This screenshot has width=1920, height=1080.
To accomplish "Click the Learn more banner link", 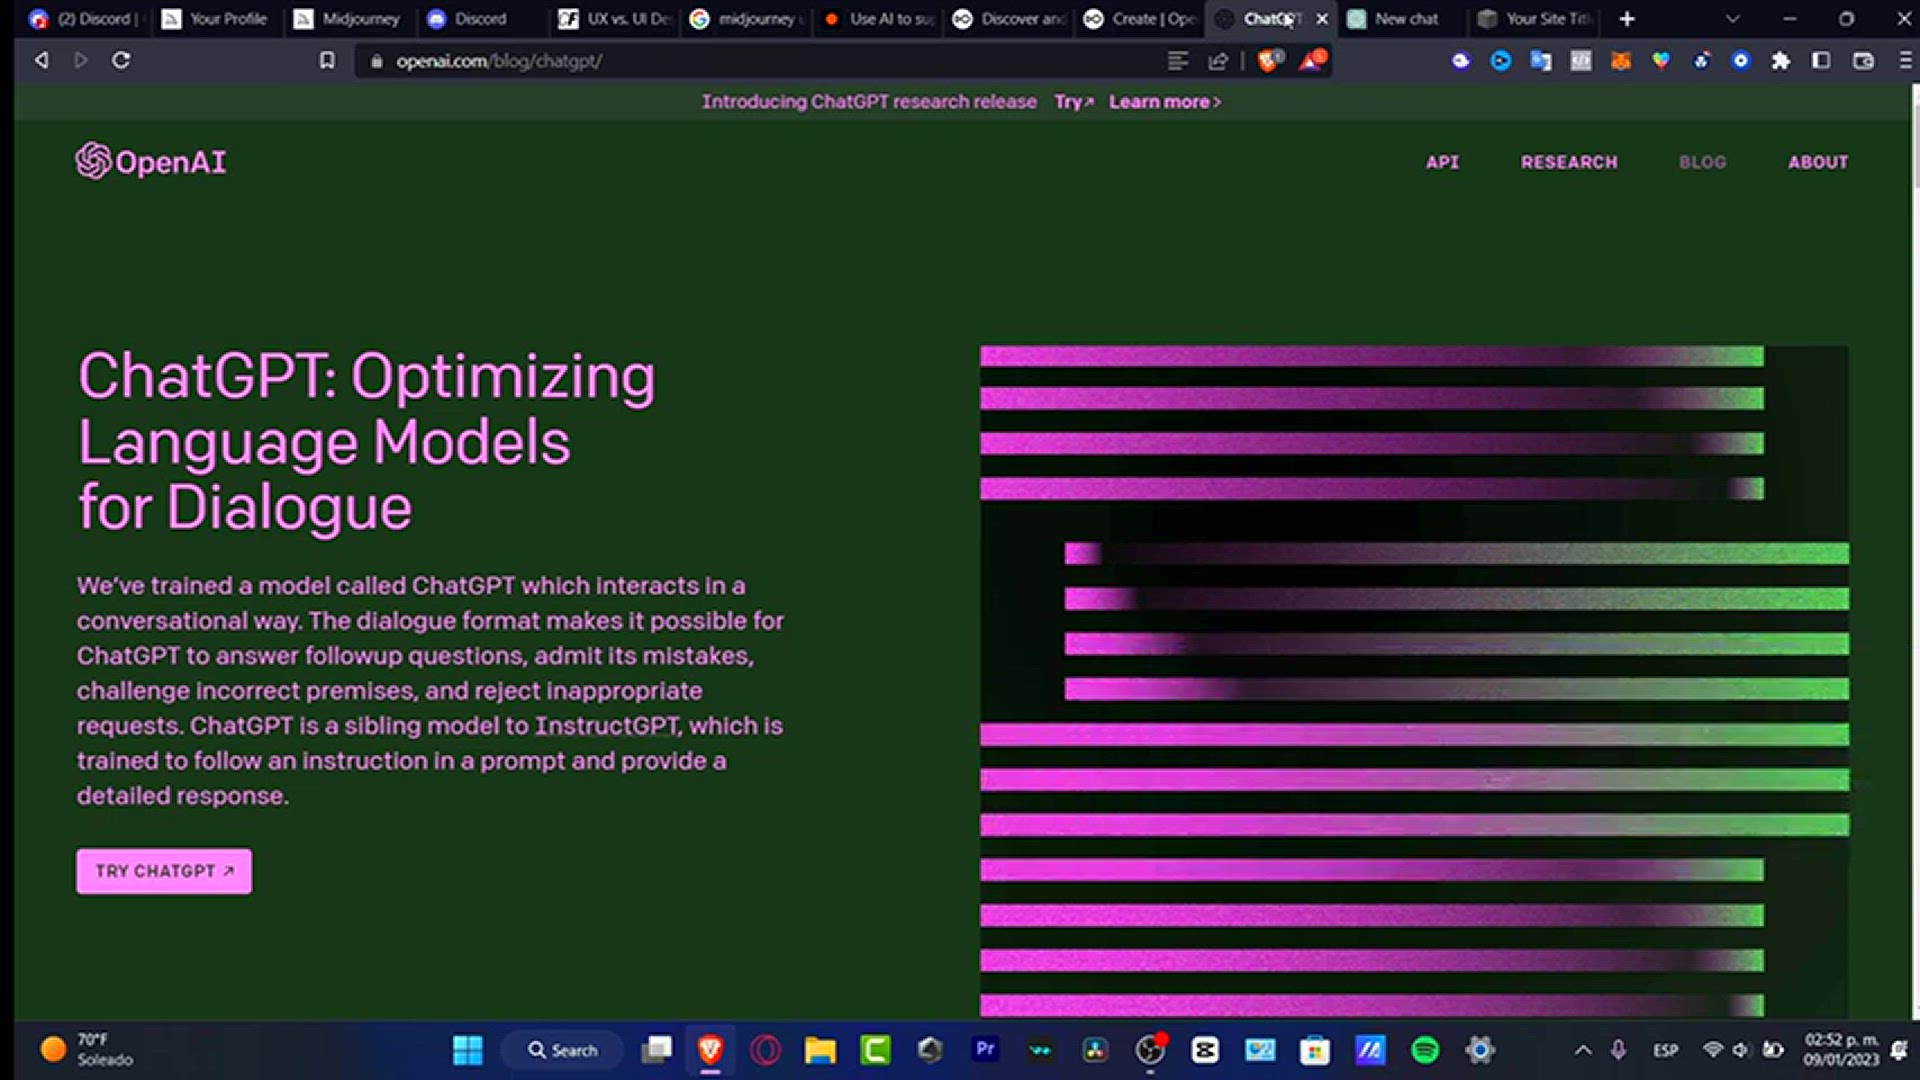I will 1165,102.
